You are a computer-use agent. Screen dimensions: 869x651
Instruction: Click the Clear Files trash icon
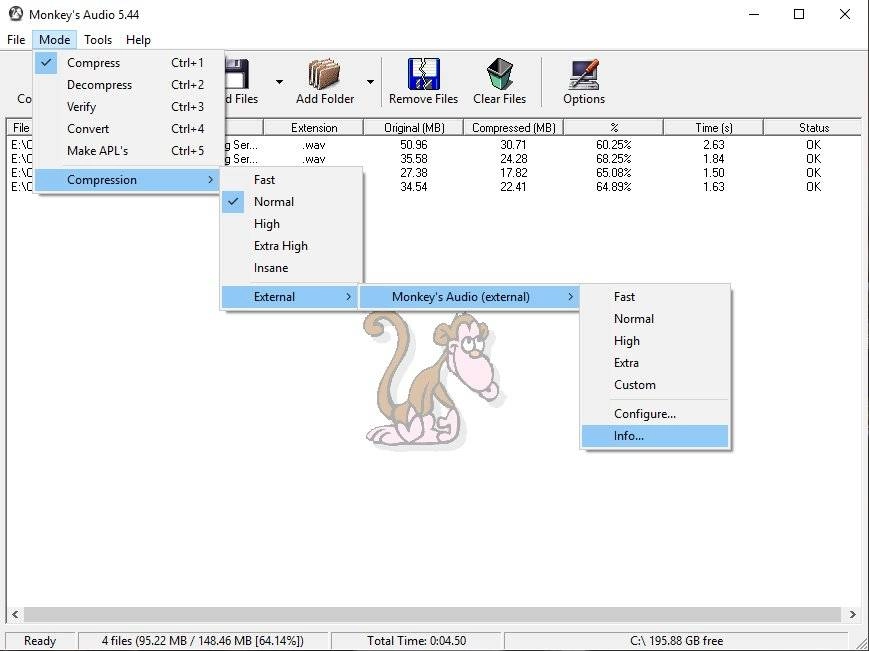[500, 74]
